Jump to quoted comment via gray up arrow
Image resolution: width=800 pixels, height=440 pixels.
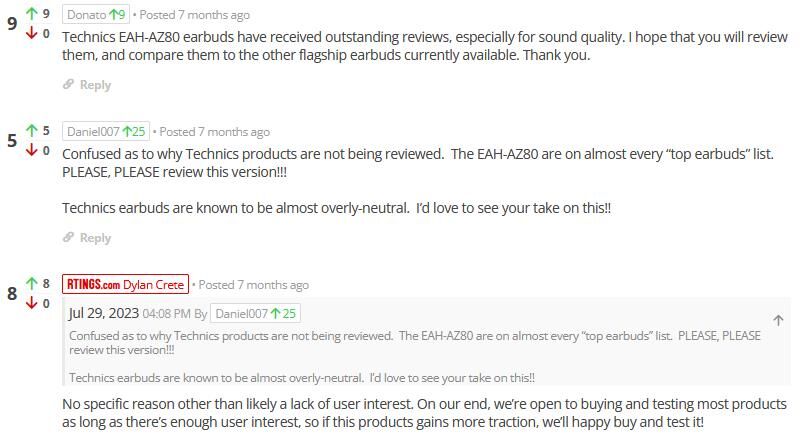click(x=778, y=320)
